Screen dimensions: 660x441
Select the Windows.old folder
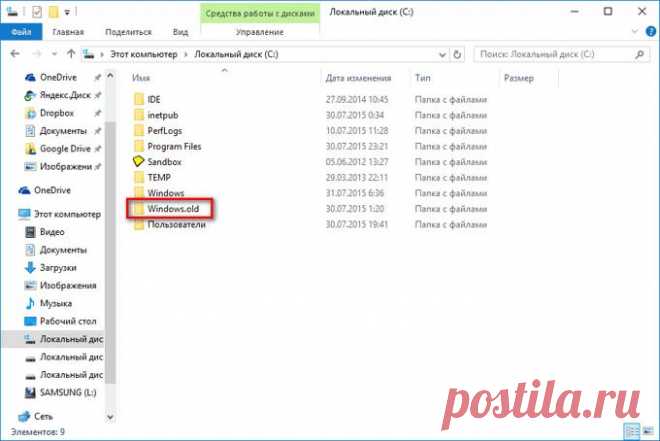[x=173, y=208]
